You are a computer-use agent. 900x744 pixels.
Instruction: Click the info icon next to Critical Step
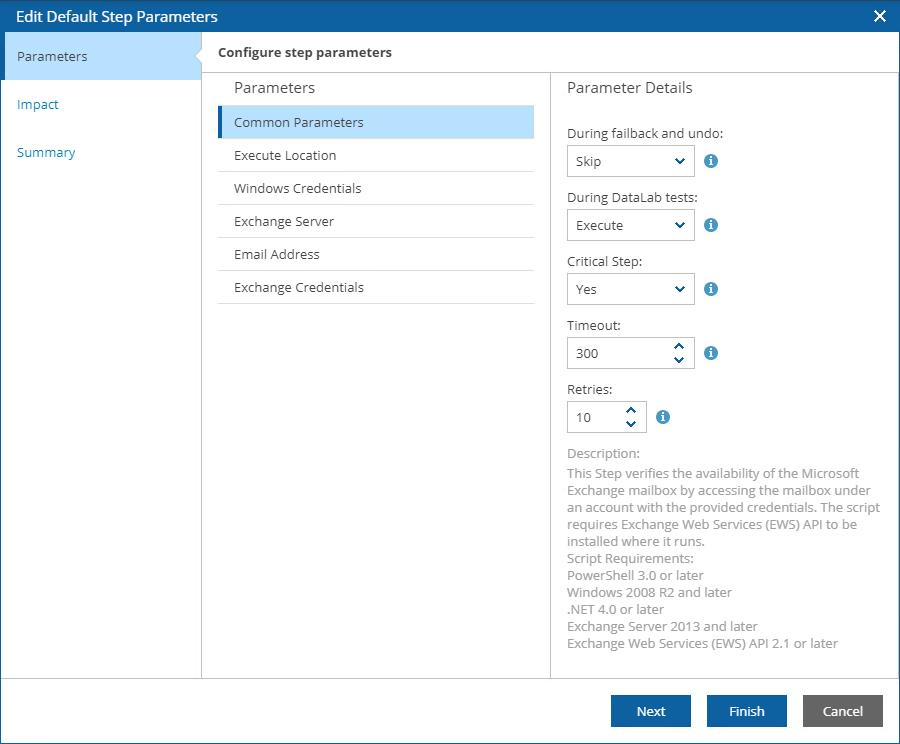click(710, 289)
